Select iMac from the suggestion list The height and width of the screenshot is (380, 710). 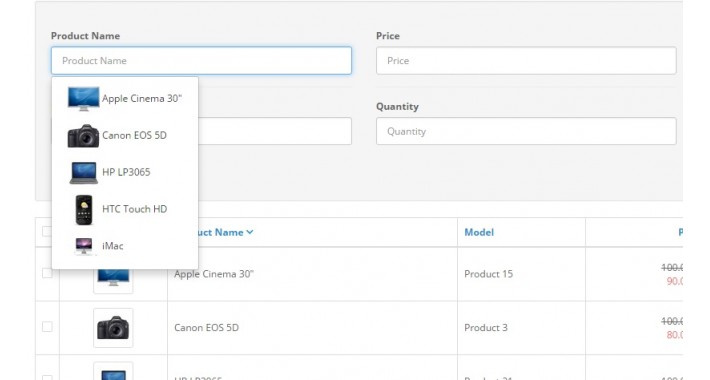[x=125, y=246]
